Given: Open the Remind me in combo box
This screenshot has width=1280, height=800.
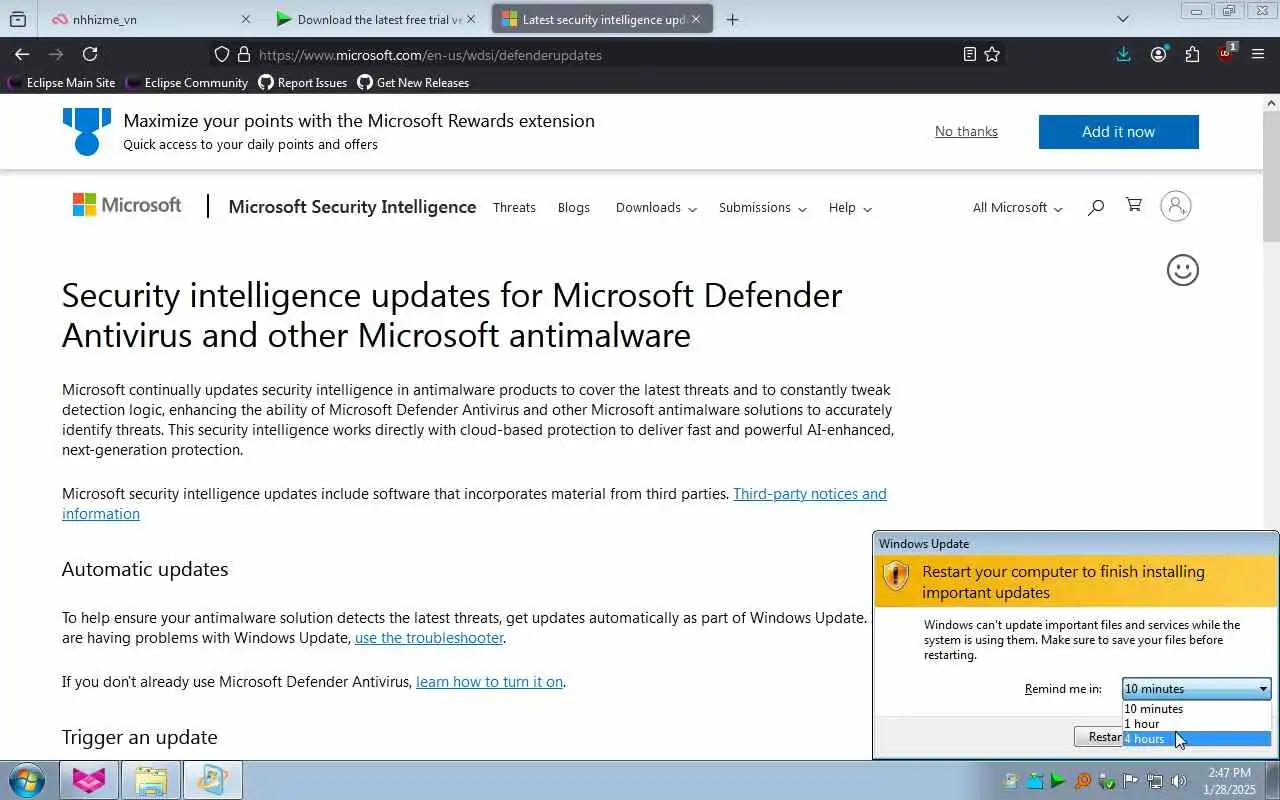Looking at the screenshot, I should [x=1196, y=688].
